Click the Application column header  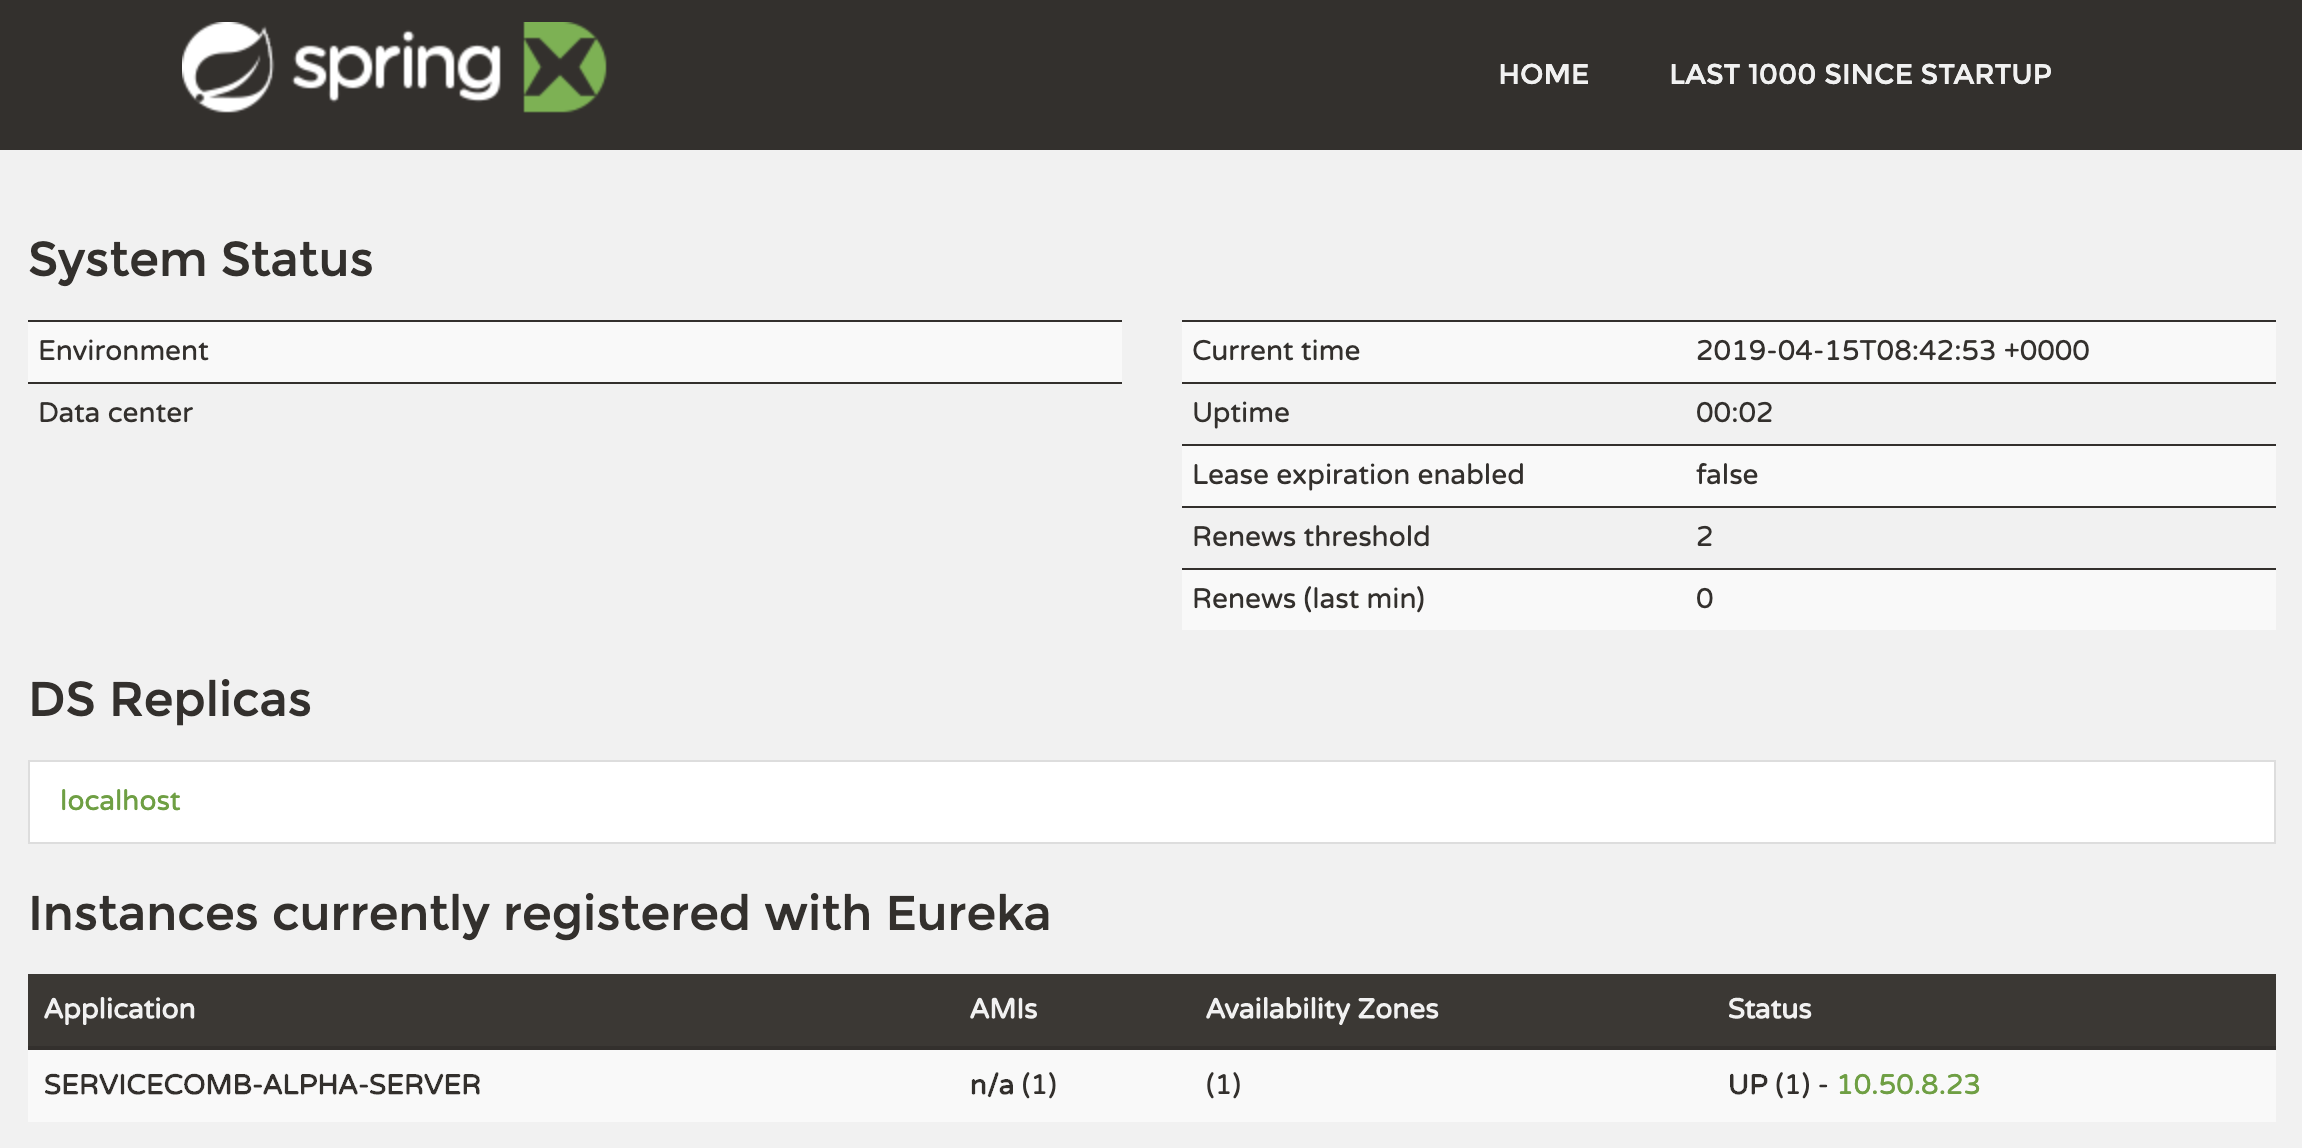119,1008
